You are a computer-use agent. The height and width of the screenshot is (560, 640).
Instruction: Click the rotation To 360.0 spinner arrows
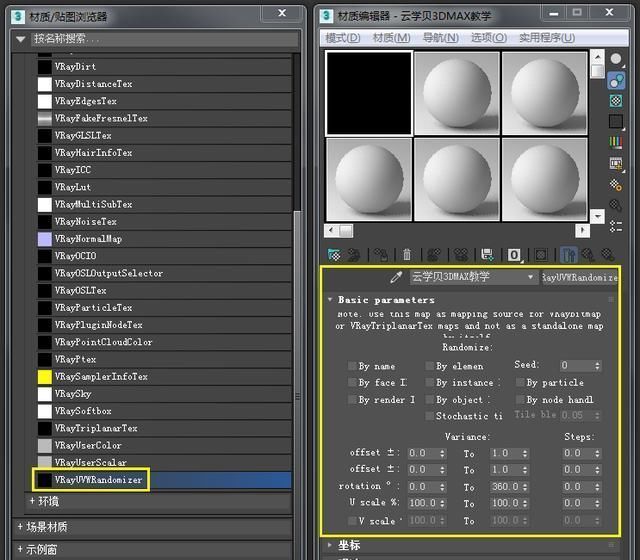524,487
